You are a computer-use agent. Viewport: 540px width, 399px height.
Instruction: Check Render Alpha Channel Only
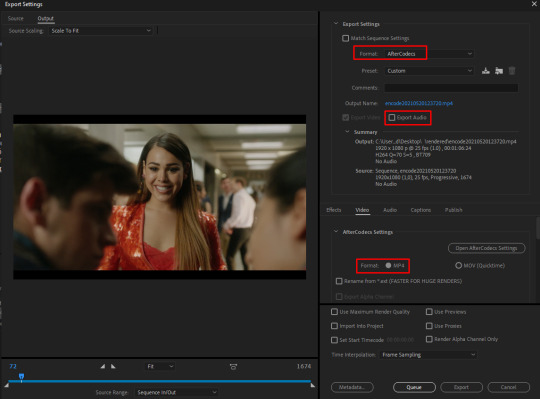point(429,339)
